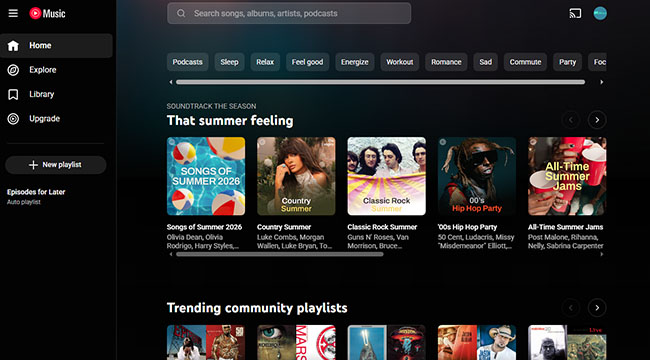Select the Feel good chip

pos(307,62)
